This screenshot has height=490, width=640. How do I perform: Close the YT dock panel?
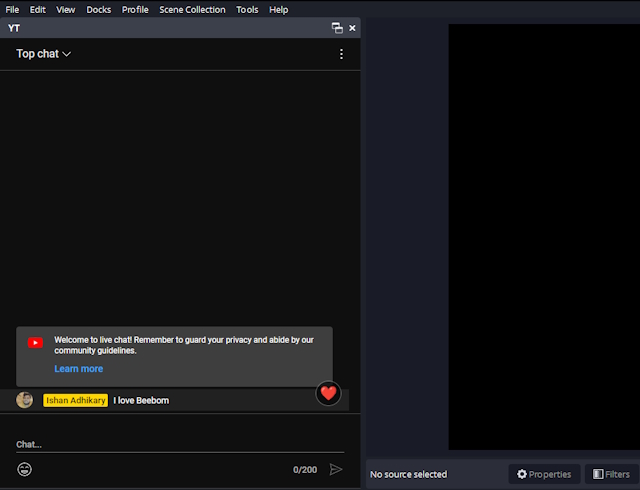[x=352, y=28]
